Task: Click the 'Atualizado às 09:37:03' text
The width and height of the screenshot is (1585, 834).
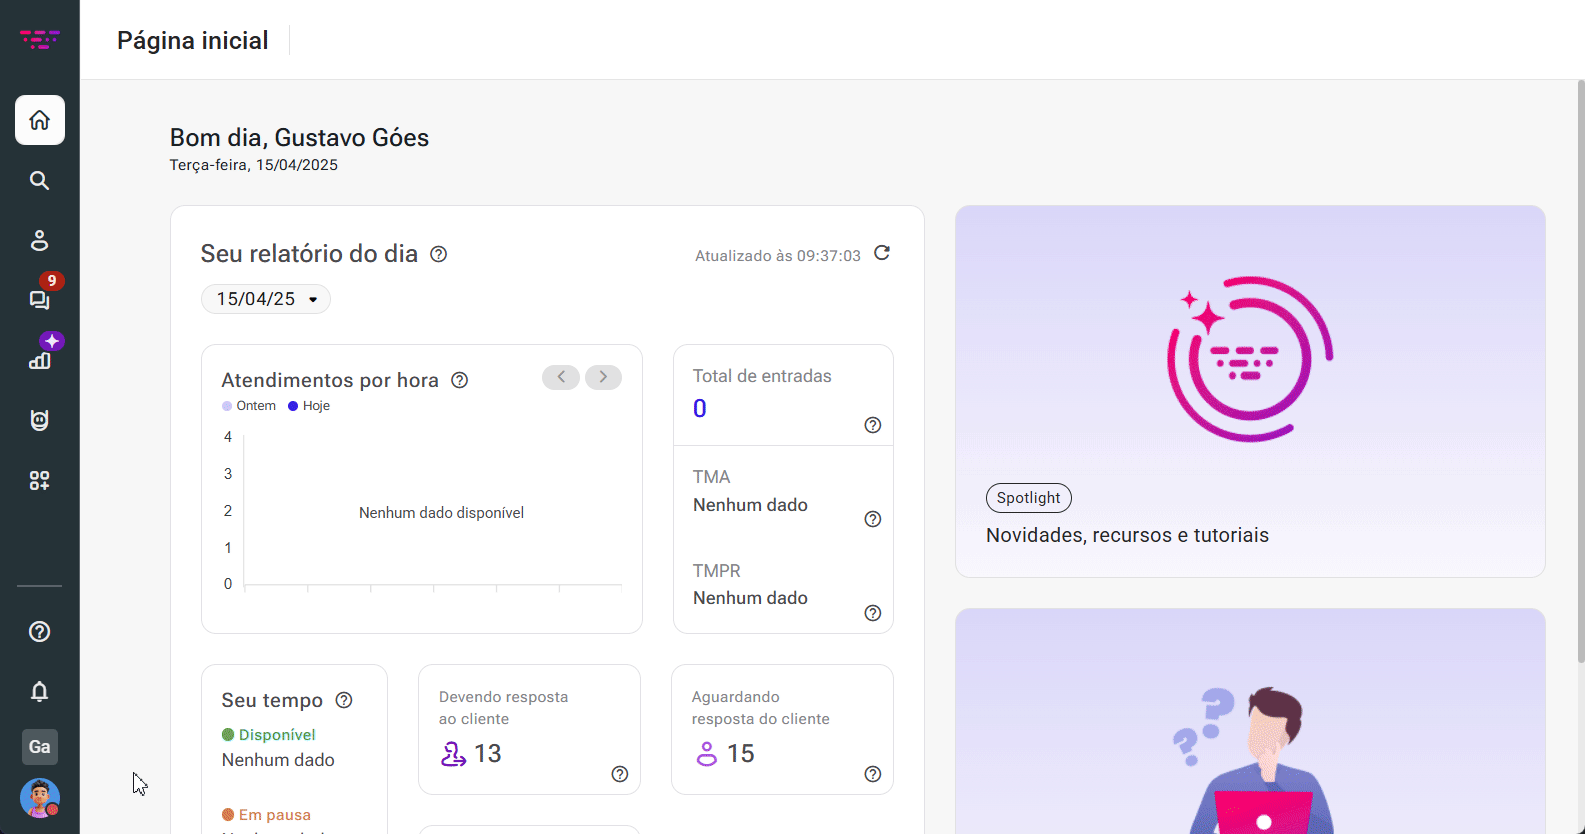Action: click(x=778, y=256)
